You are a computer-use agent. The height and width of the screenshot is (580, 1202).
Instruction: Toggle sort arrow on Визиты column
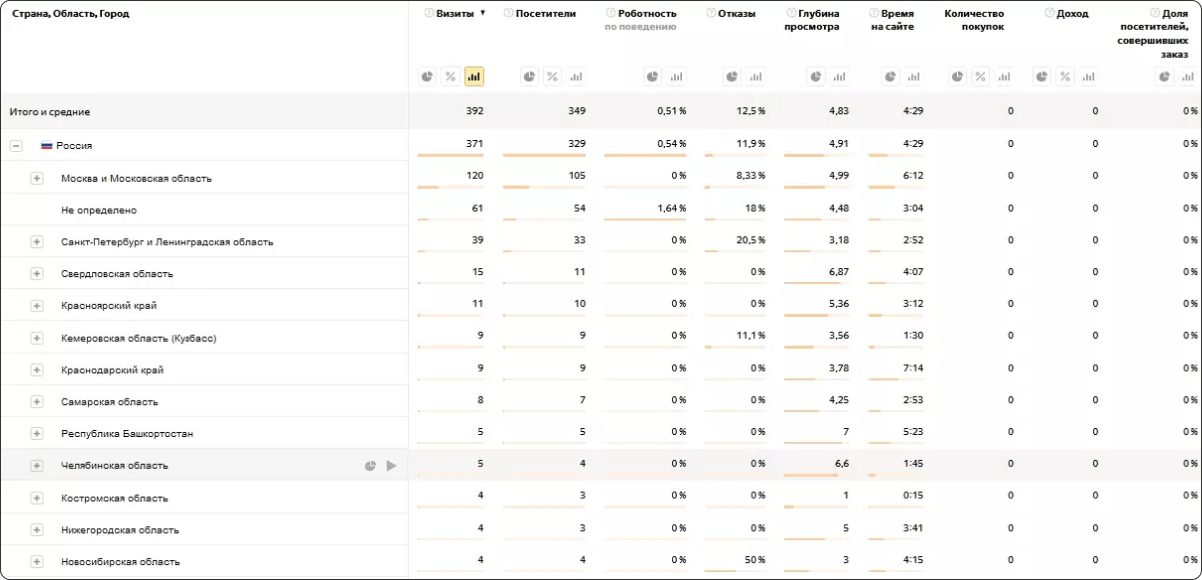pyautogui.click(x=483, y=14)
